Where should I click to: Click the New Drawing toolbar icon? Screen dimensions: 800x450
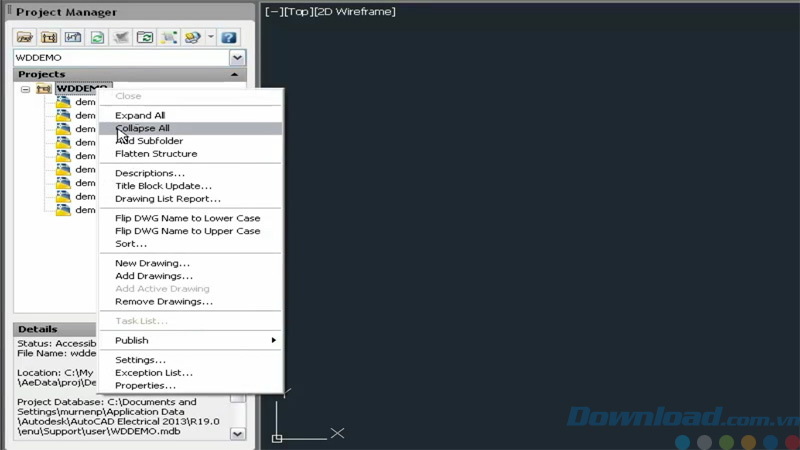[x=73, y=37]
